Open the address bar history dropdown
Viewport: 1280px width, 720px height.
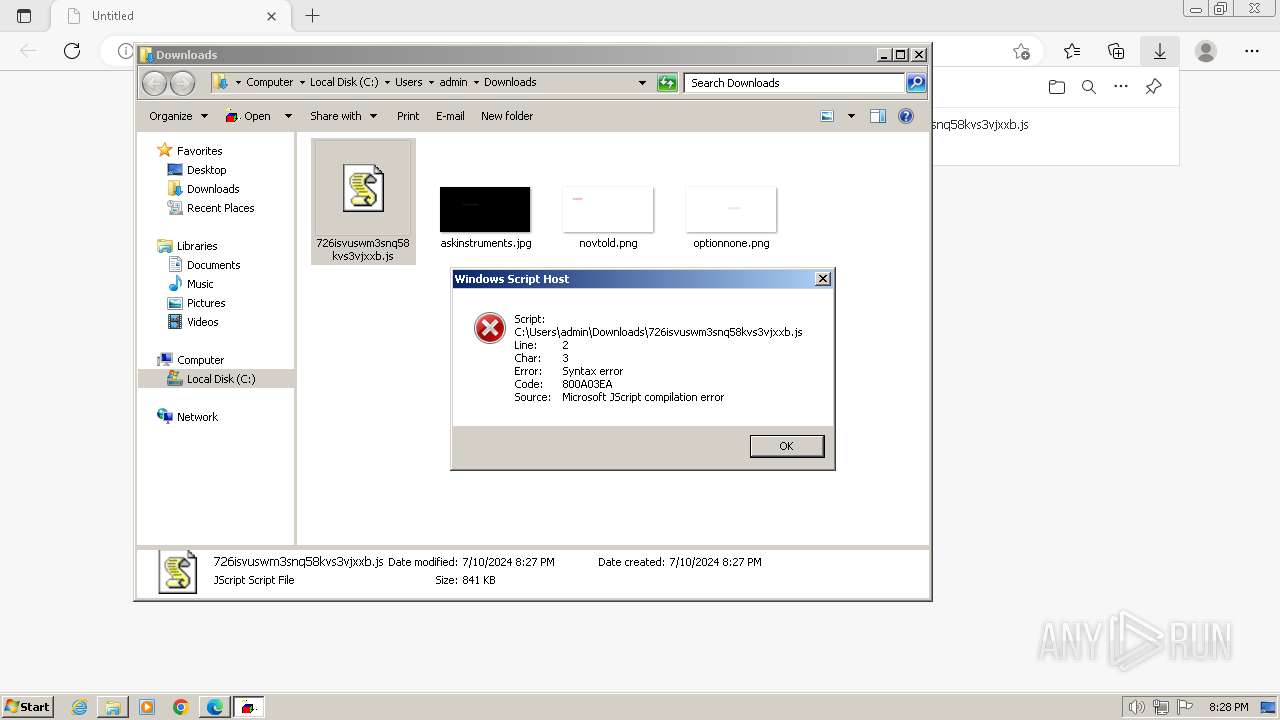642,83
